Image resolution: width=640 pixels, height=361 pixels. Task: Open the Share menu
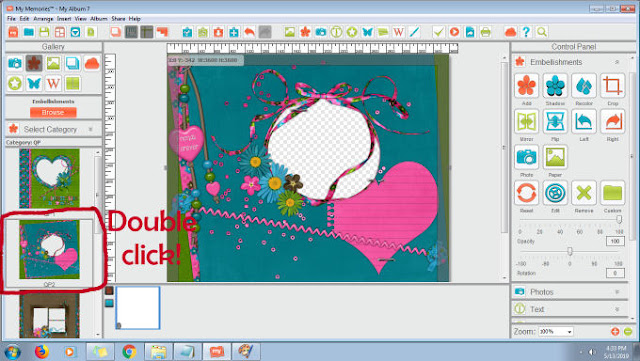(118, 18)
